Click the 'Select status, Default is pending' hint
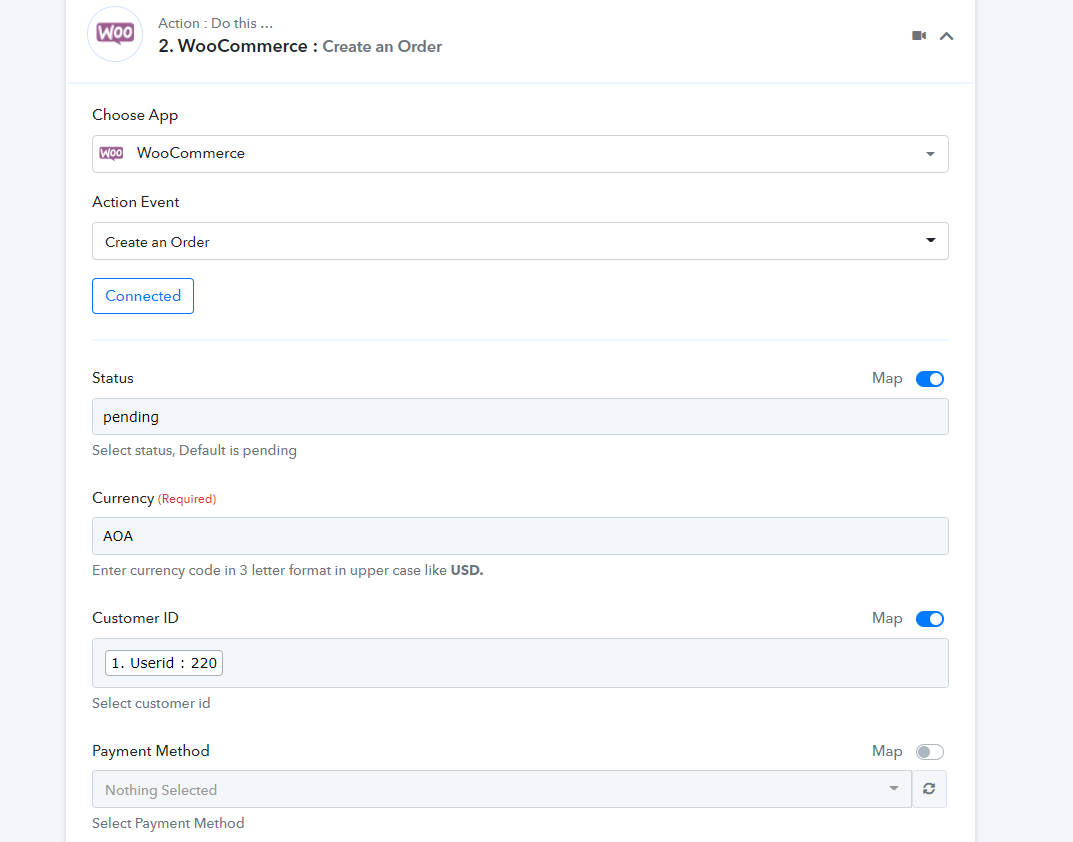 pos(194,450)
